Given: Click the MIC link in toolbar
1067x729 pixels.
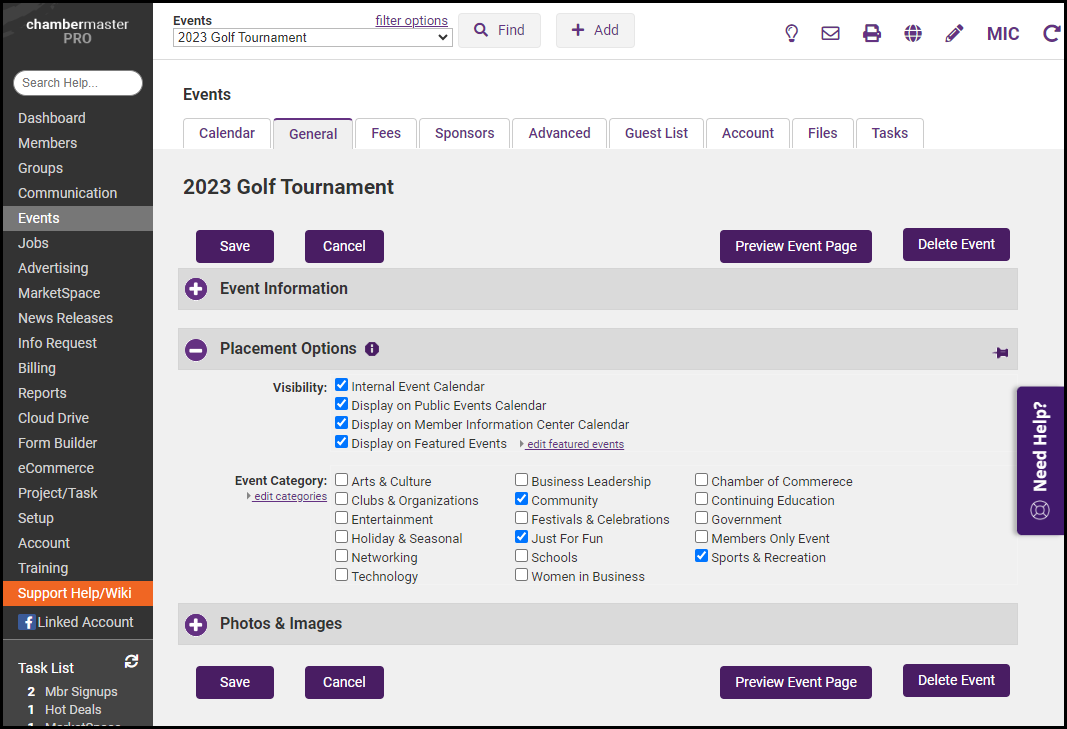Looking at the screenshot, I should (1003, 33).
